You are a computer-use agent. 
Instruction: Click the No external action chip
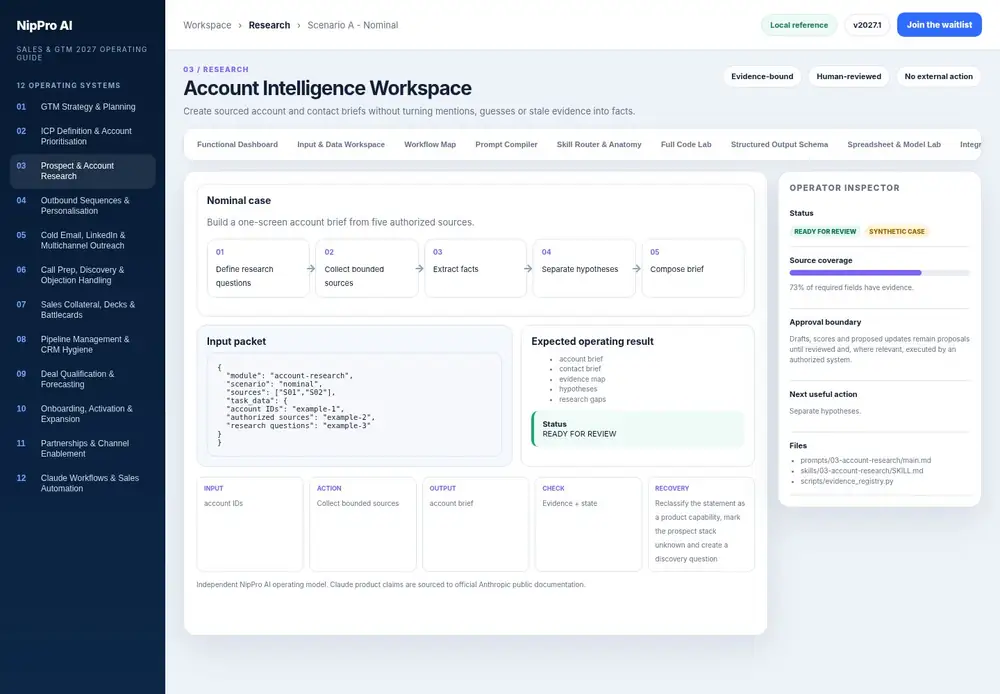(938, 77)
